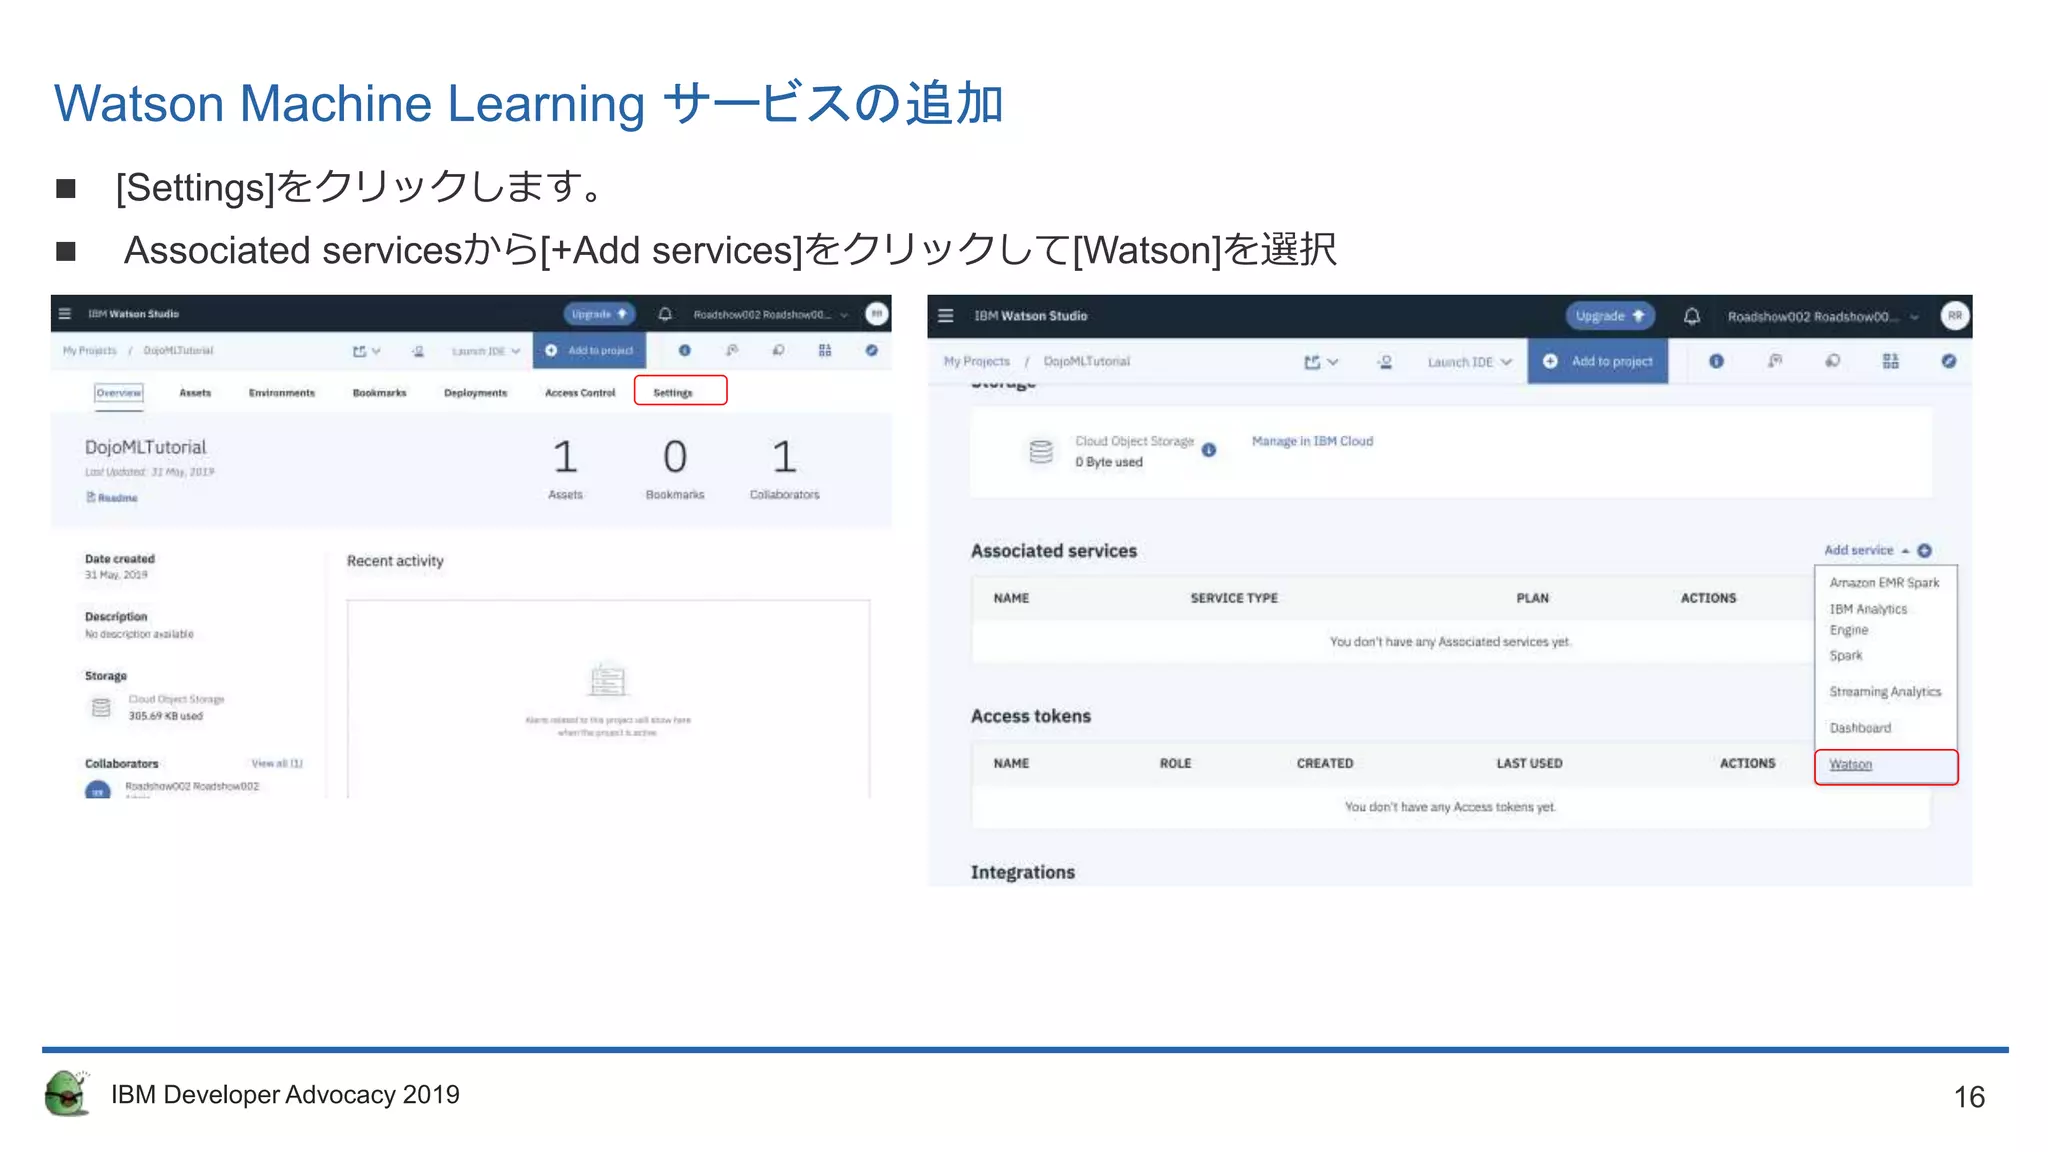Choose Spark from service menu

pos(1846,656)
